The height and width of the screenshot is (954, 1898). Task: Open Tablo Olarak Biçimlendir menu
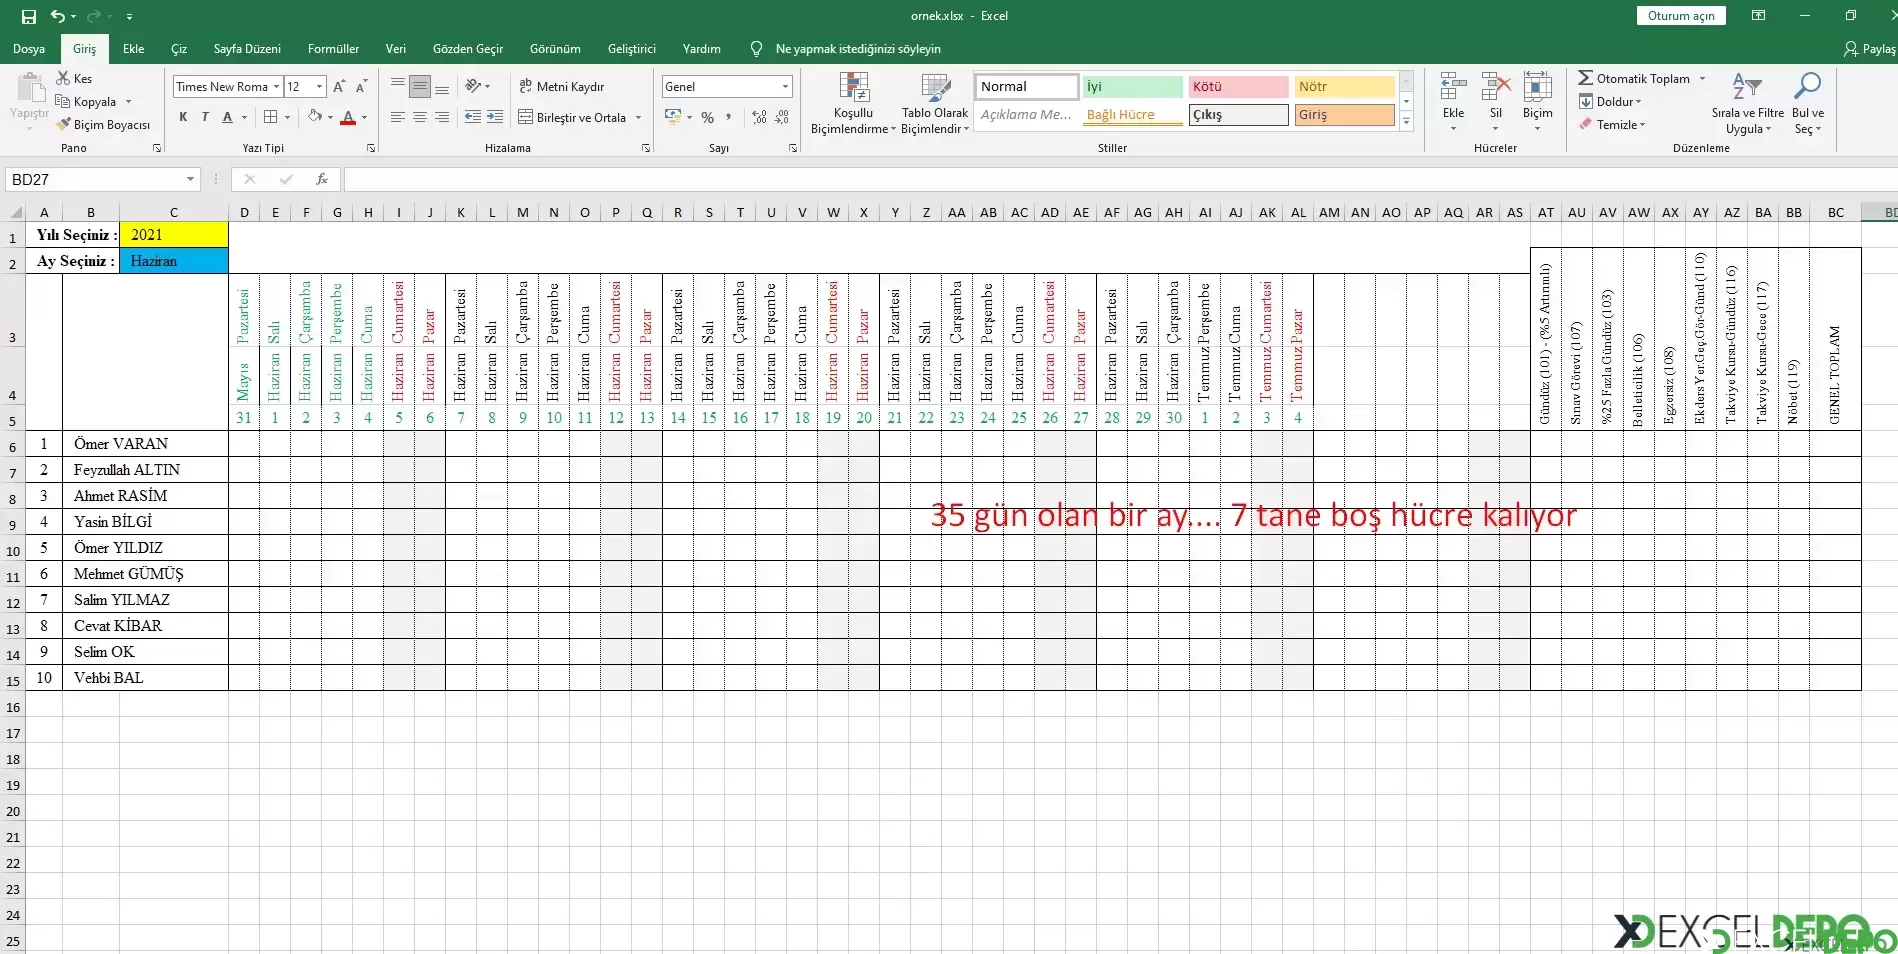pos(935,103)
